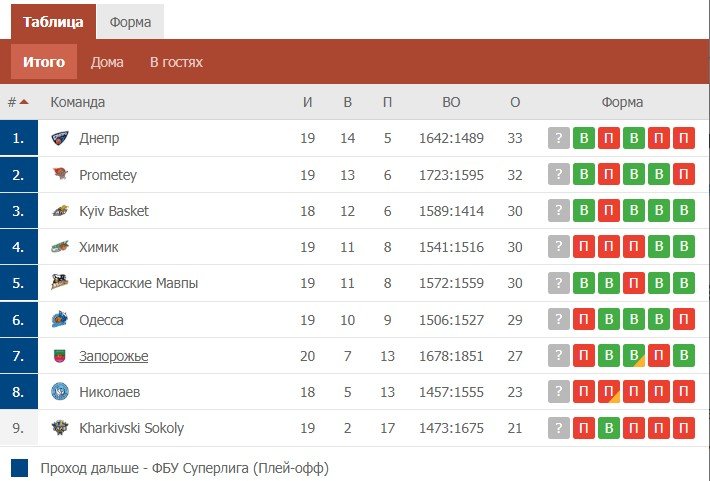Click the Днепр team logo
The width and height of the screenshot is (710, 481).
coord(60,138)
